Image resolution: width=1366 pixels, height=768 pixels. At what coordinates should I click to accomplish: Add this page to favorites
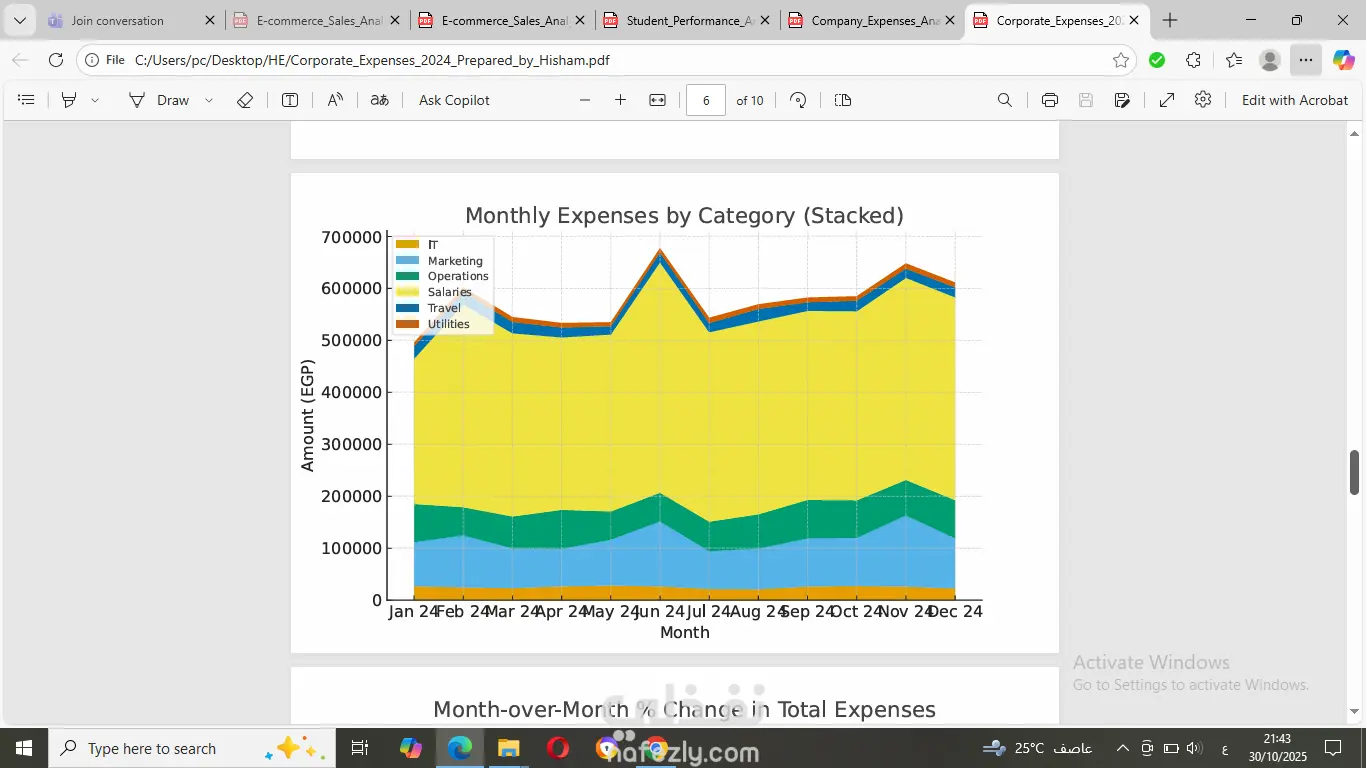click(x=1121, y=60)
